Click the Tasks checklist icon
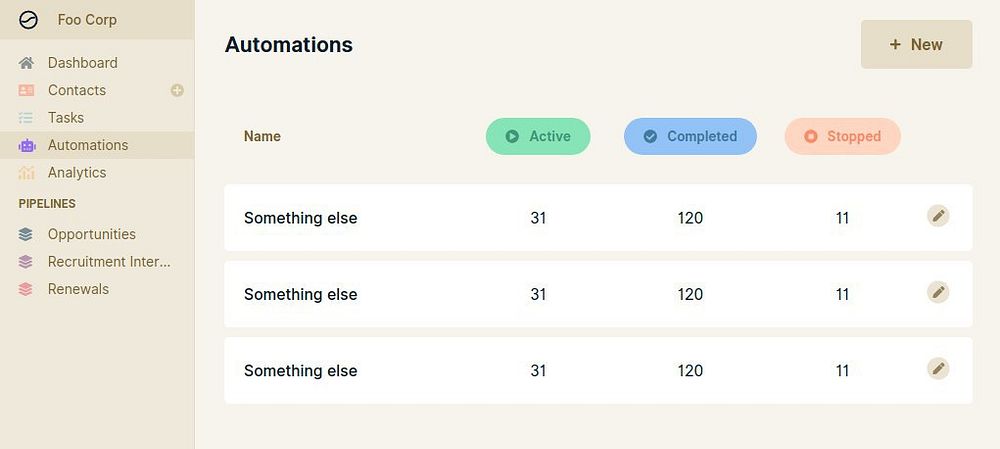This screenshot has height=449, width=1000. pyautogui.click(x=27, y=118)
